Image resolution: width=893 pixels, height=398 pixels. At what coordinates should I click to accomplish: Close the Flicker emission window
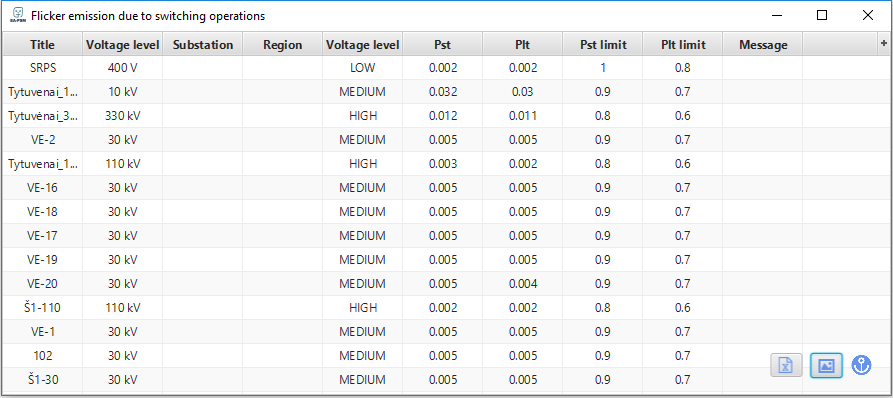pos(867,15)
